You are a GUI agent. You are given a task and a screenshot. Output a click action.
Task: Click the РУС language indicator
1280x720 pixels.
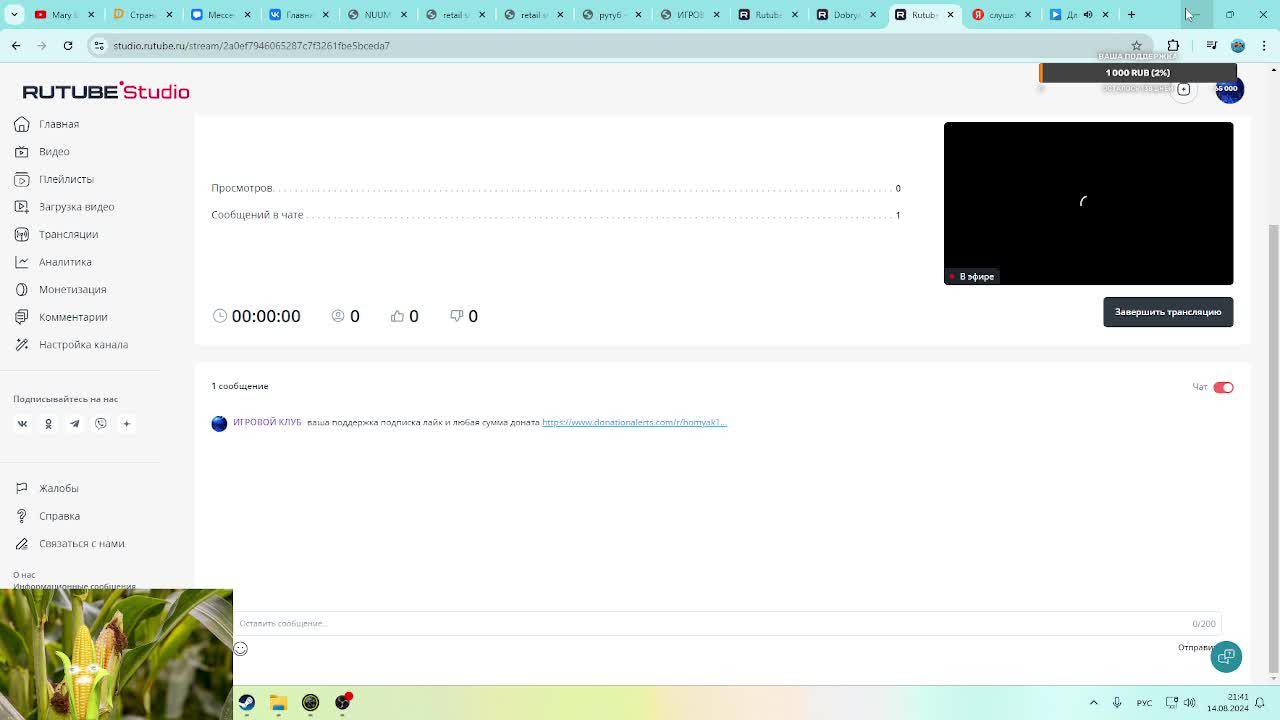click(x=1144, y=703)
